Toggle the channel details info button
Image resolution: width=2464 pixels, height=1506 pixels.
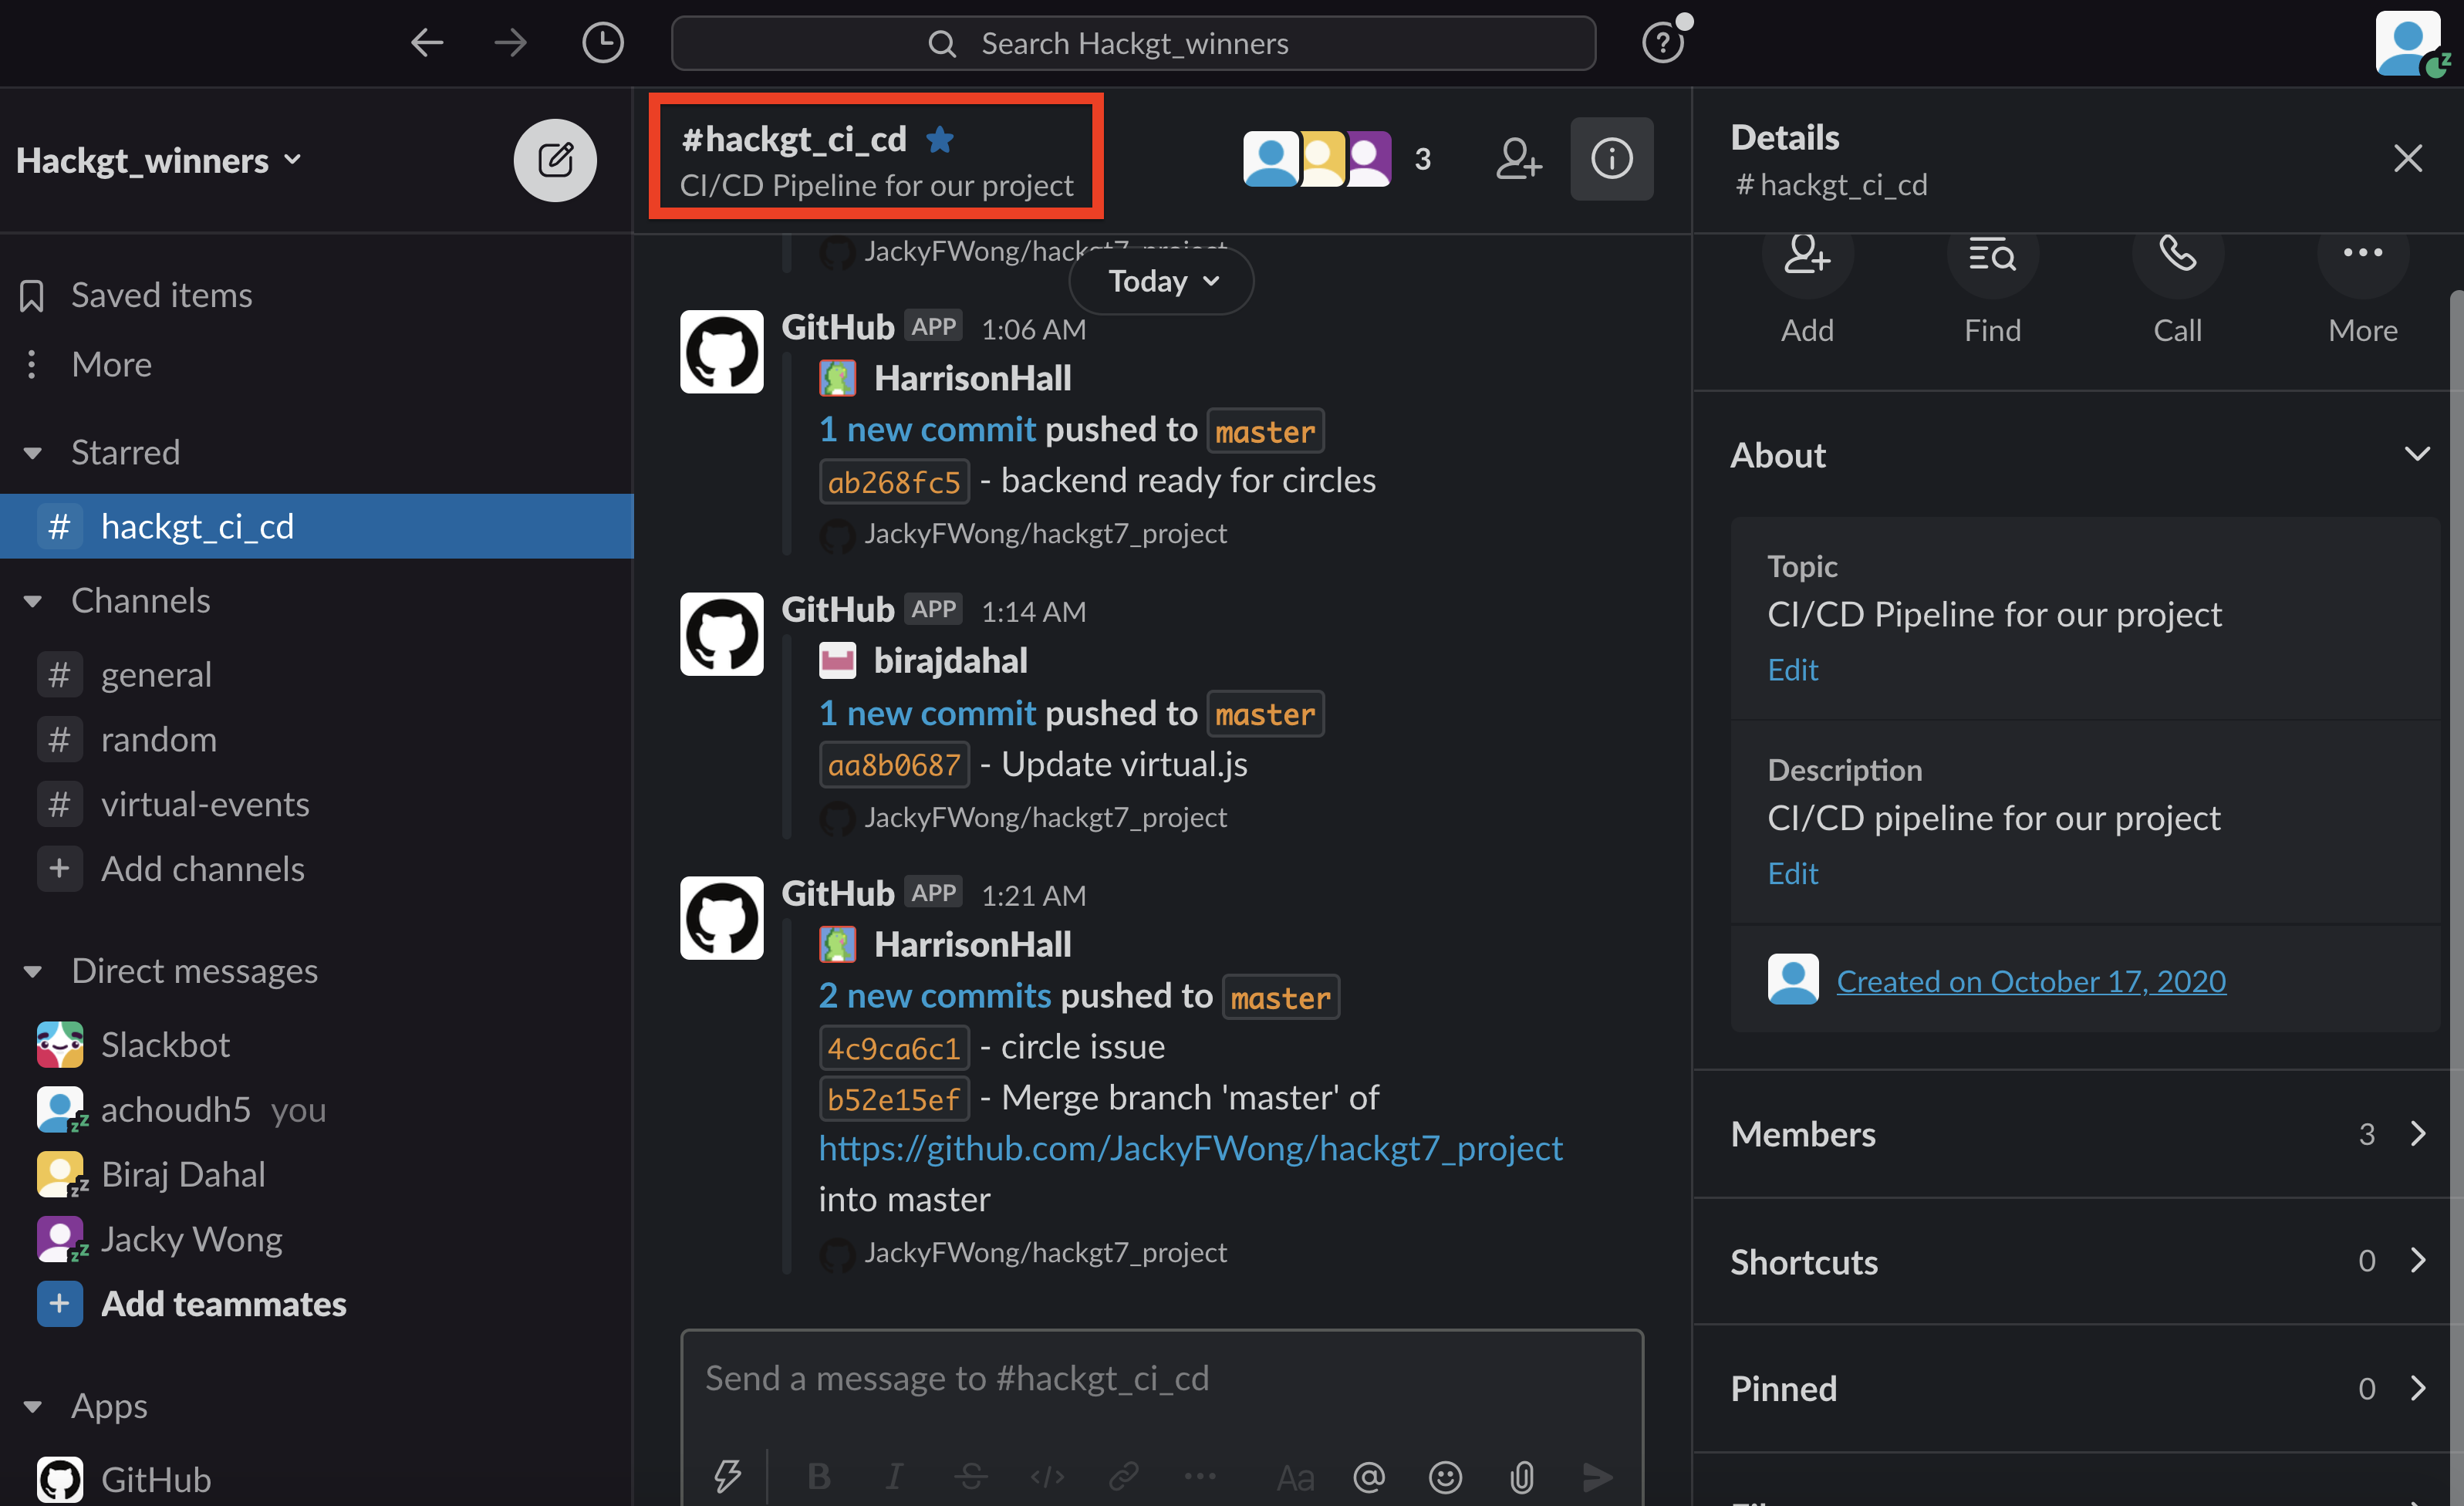coord(1611,159)
